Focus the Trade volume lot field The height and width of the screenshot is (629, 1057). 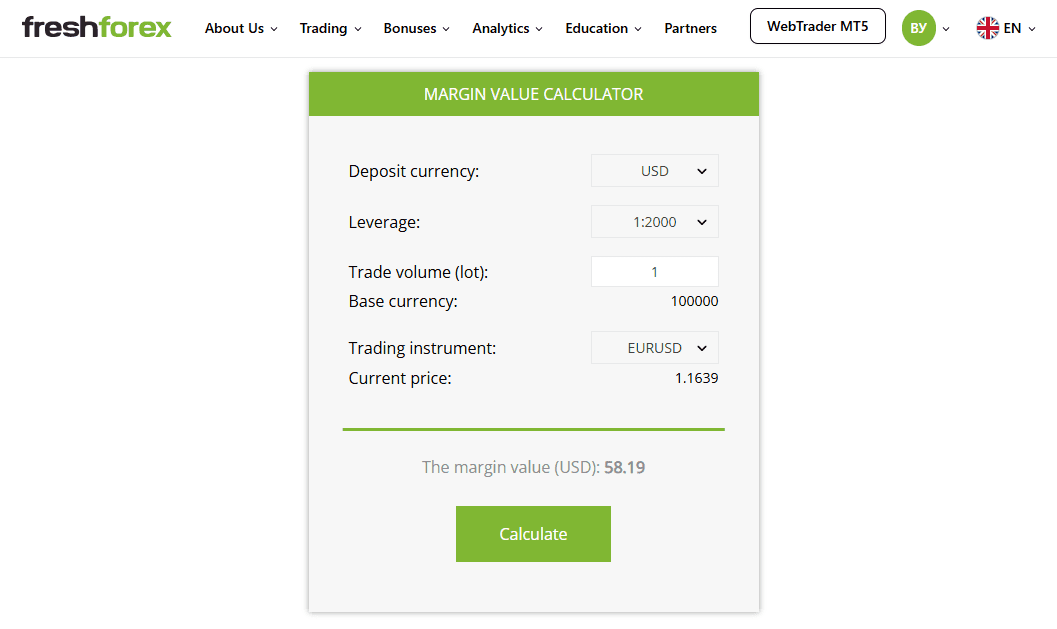pos(655,272)
